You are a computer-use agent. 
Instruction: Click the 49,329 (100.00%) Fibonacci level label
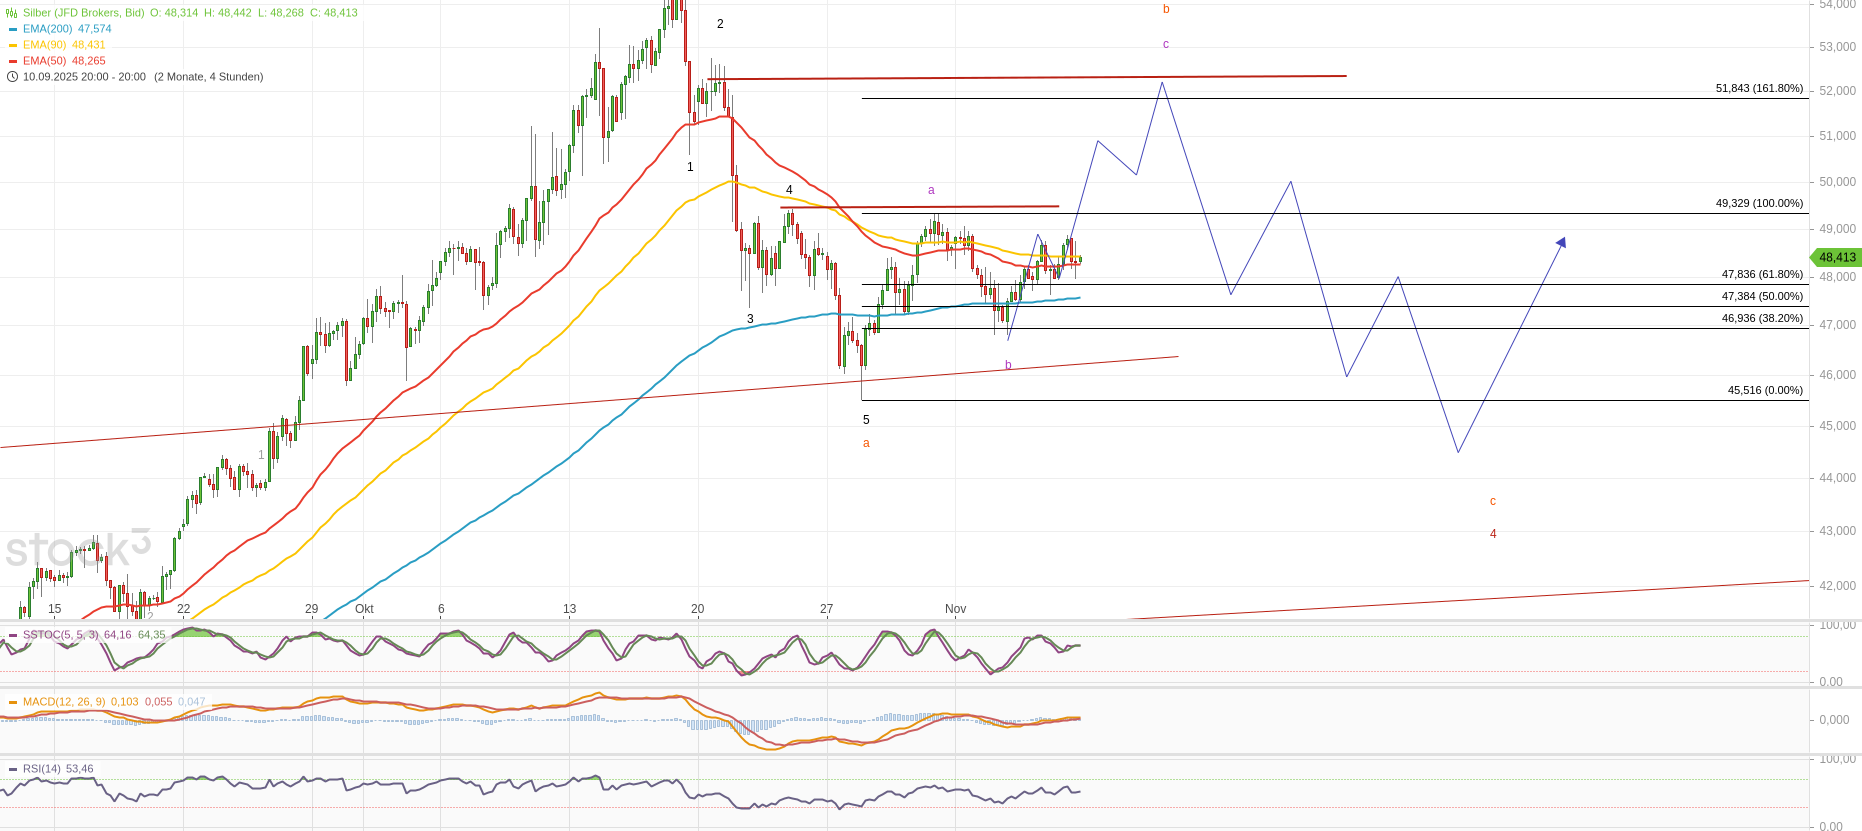[x=1759, y=203]
